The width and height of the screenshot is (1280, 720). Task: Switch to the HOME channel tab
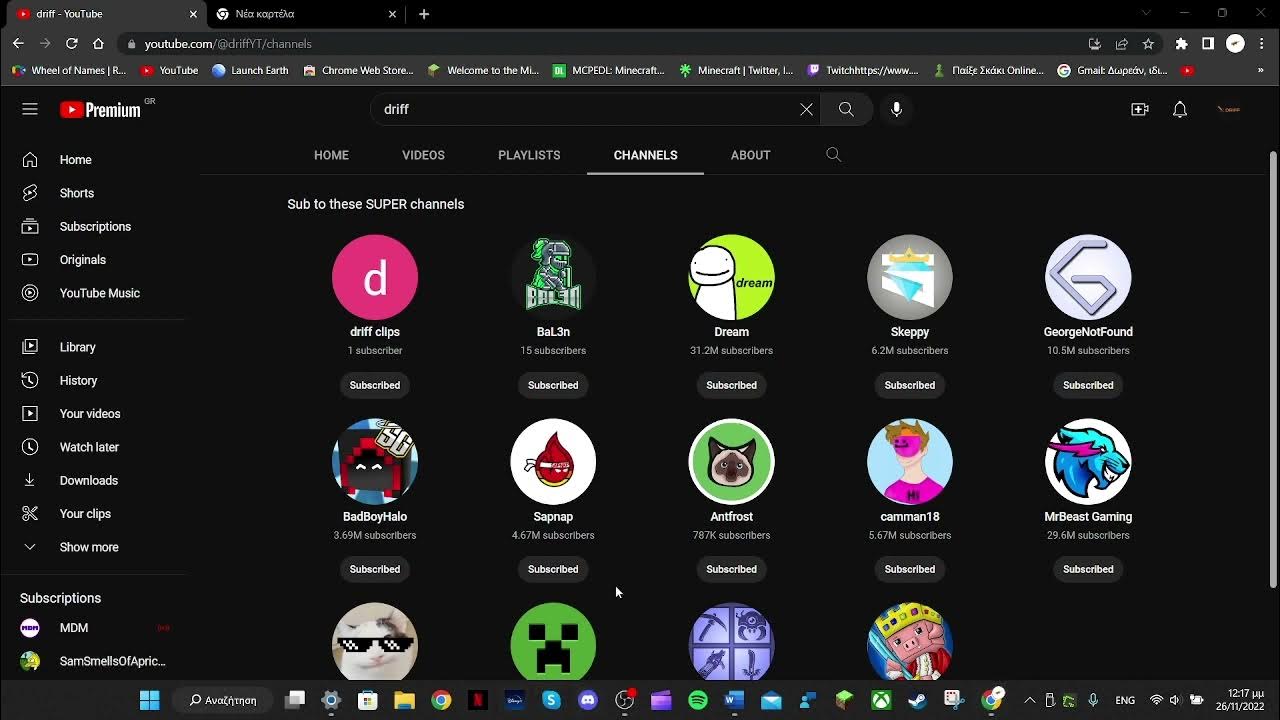tap(331, 155)
